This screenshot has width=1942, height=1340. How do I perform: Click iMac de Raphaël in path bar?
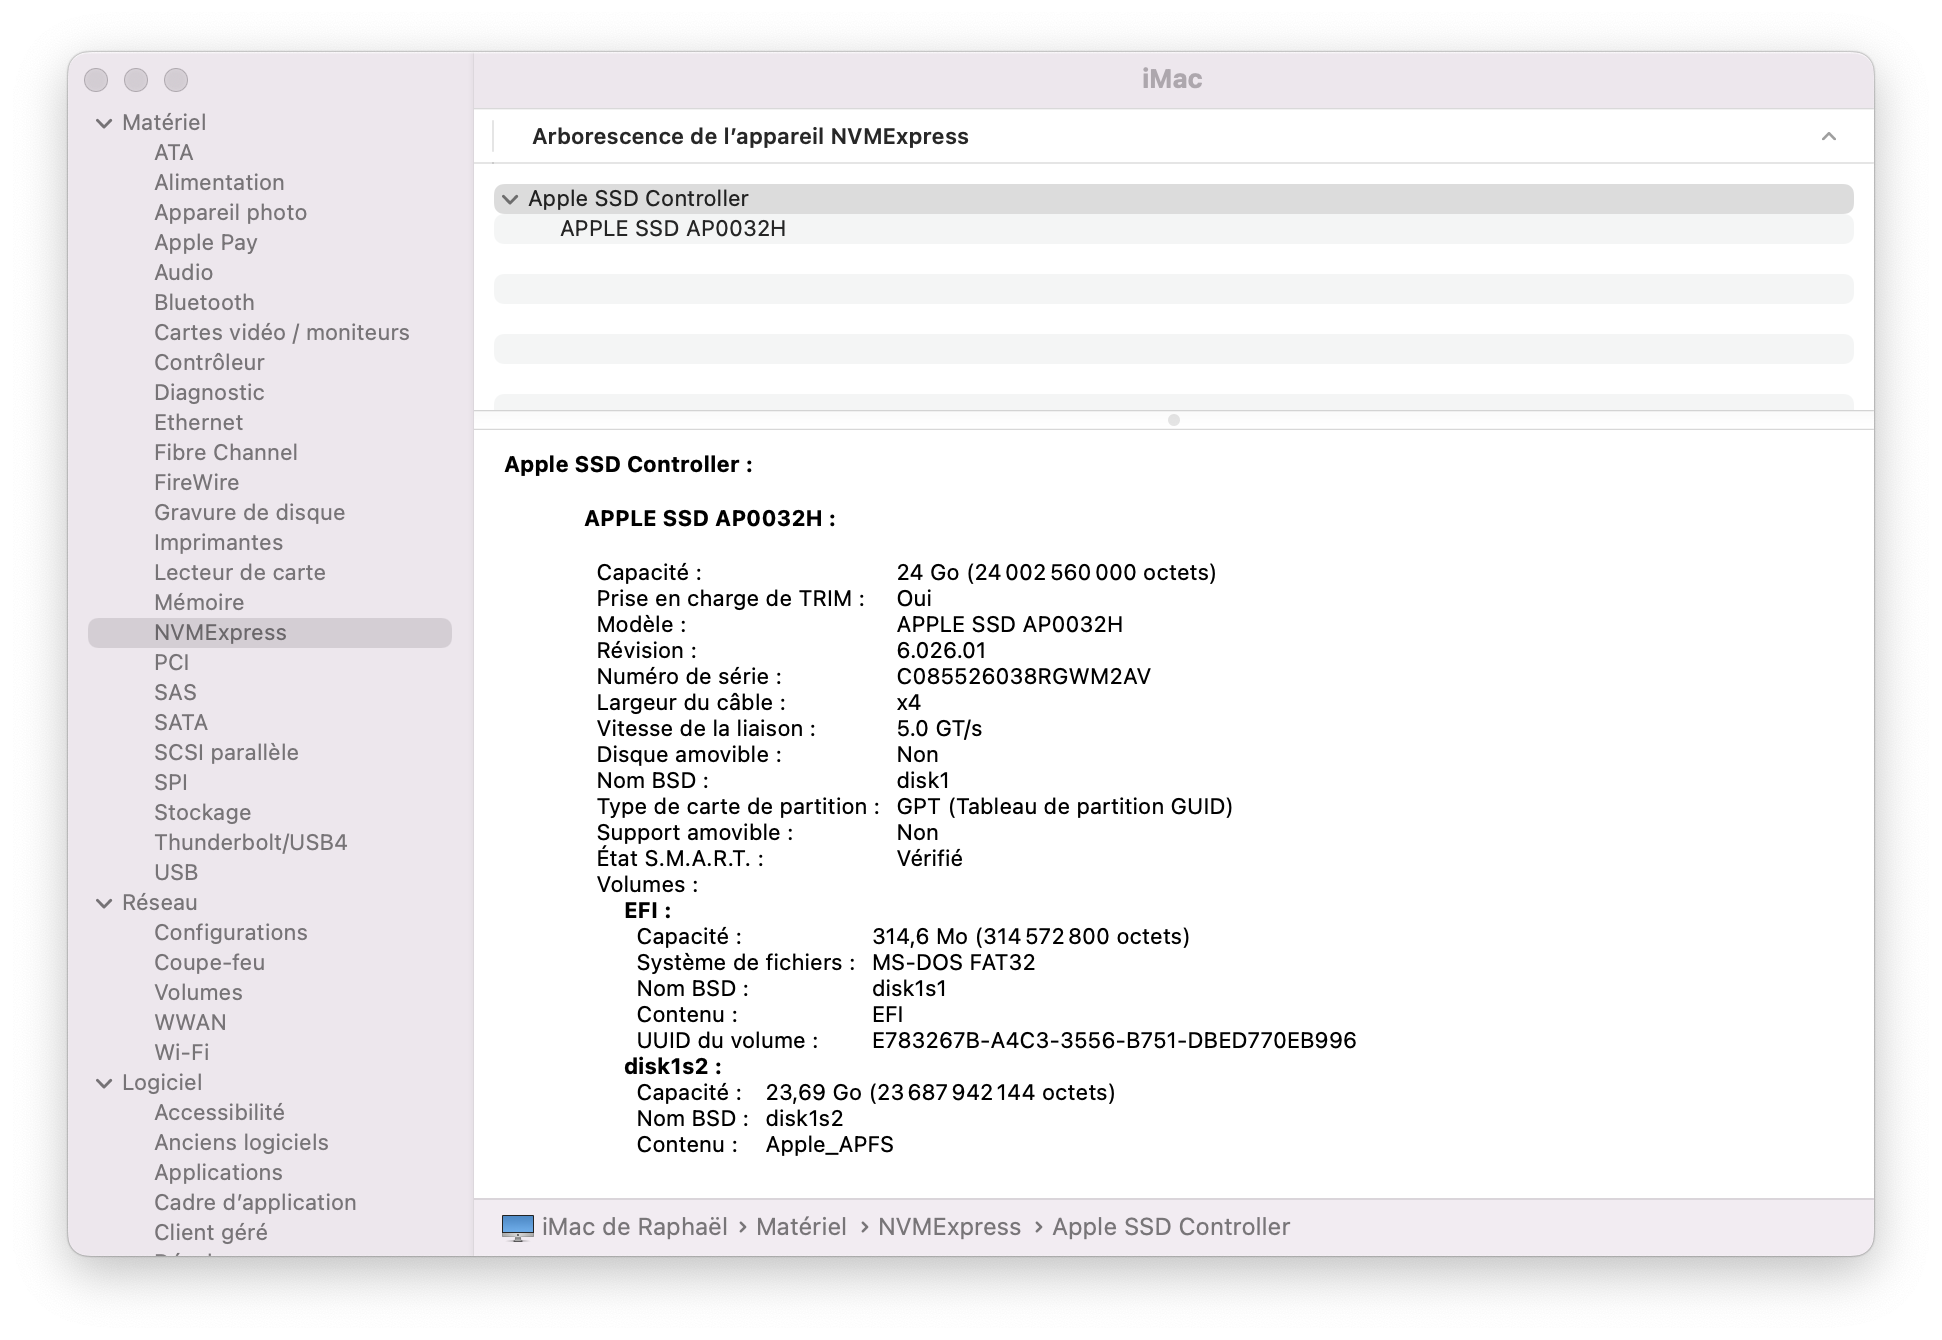pyautogui.click(x=634, y=1227)
